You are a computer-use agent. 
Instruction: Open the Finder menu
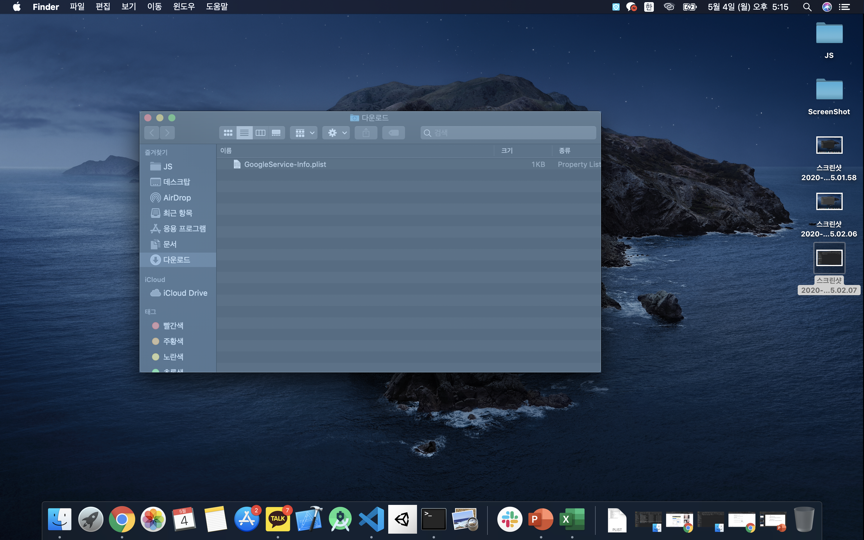point(46,7)
